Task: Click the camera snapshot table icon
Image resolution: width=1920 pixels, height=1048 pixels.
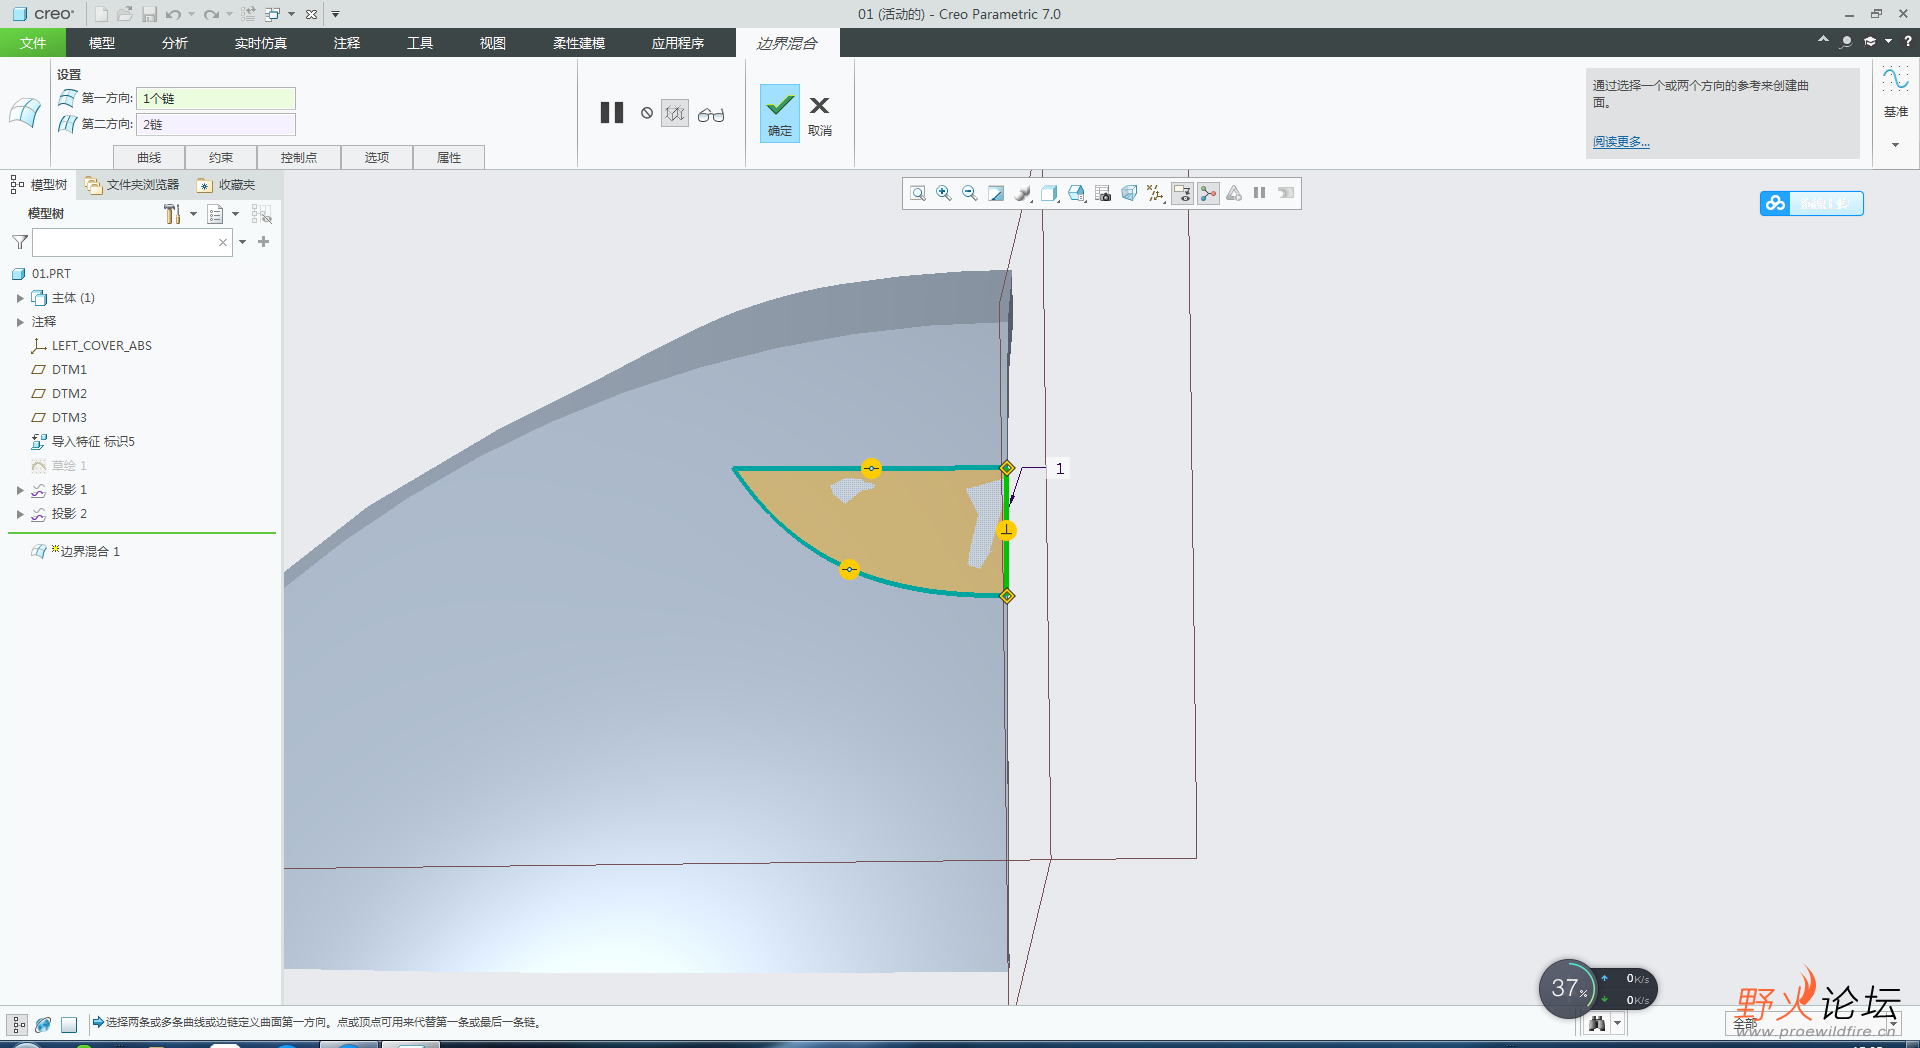Action: click(1103, 194)
